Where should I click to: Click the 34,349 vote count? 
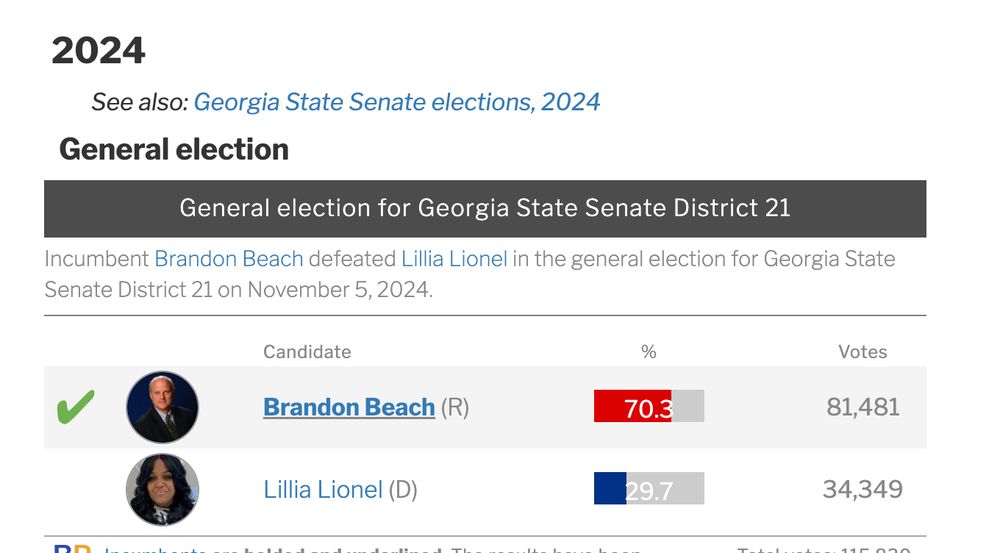862,489
